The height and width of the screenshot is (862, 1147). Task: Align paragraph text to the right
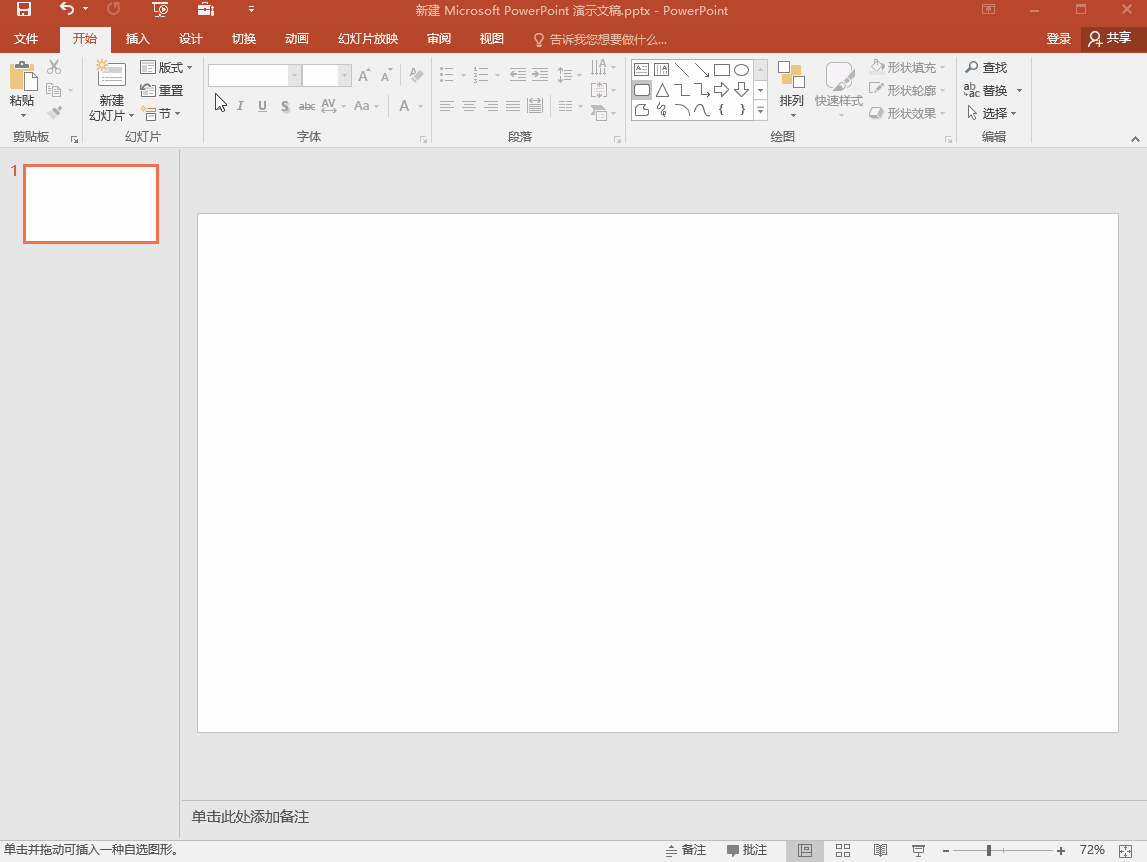pyautogui.click(x=491, y=106)
